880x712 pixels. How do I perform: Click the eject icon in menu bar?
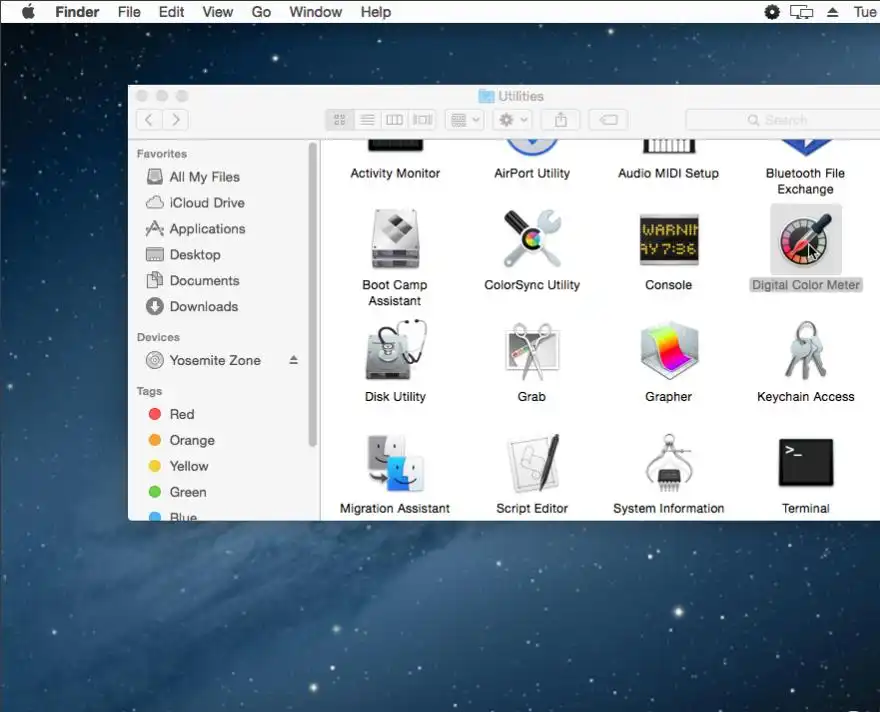pyautogui.click(x=833, y=12)
